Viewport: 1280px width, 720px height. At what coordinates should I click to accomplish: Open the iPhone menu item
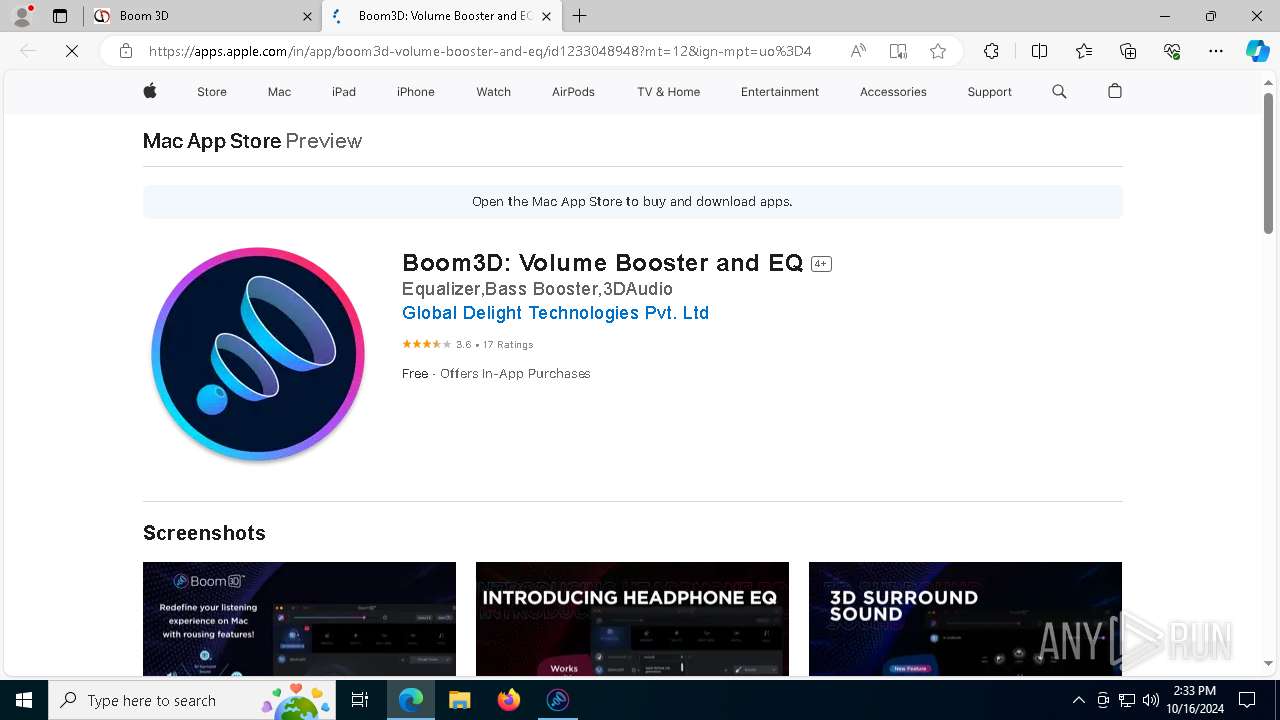point(416,92)
